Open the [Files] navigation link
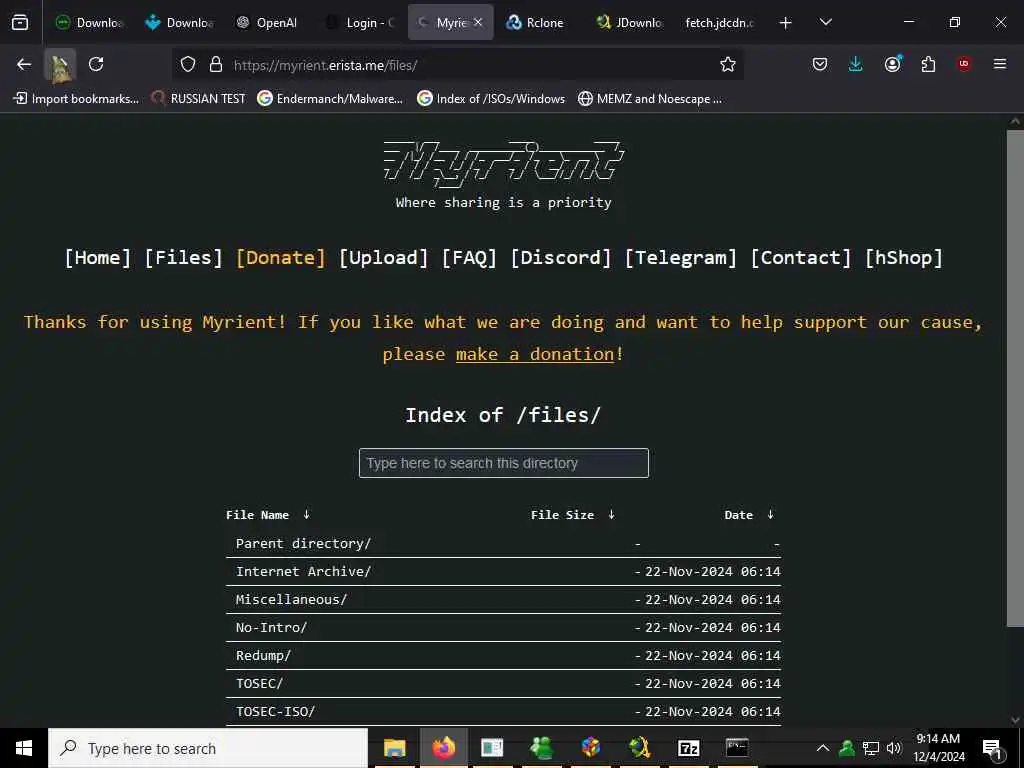 click(184, 257)
